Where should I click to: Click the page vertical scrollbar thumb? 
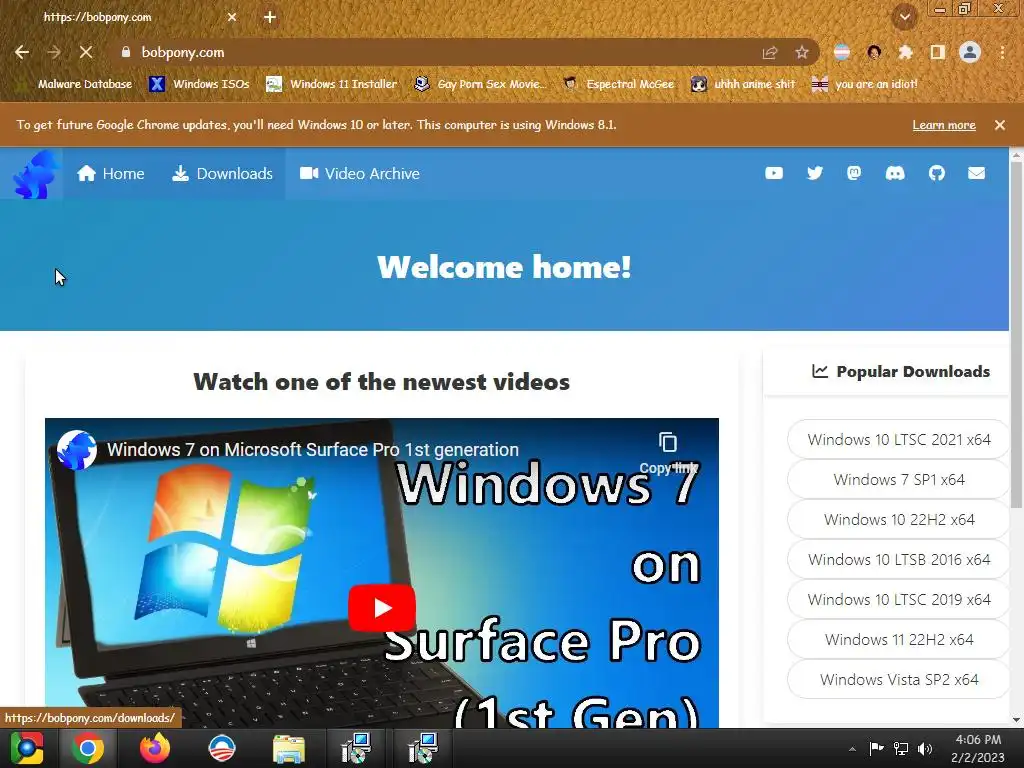tap(1016, 334)
